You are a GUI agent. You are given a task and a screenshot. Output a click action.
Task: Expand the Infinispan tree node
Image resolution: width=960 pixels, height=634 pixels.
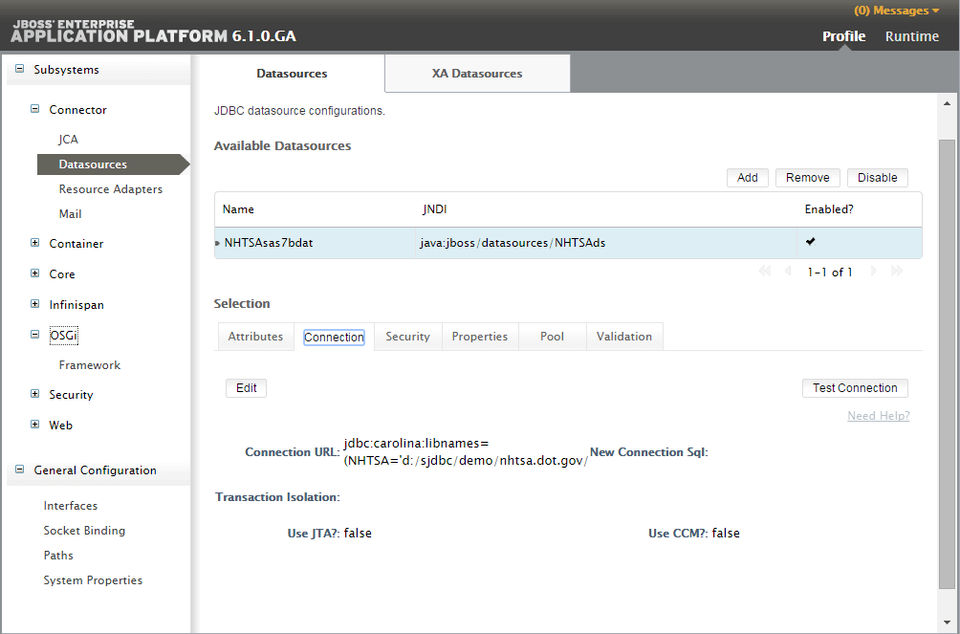(35, 304)
